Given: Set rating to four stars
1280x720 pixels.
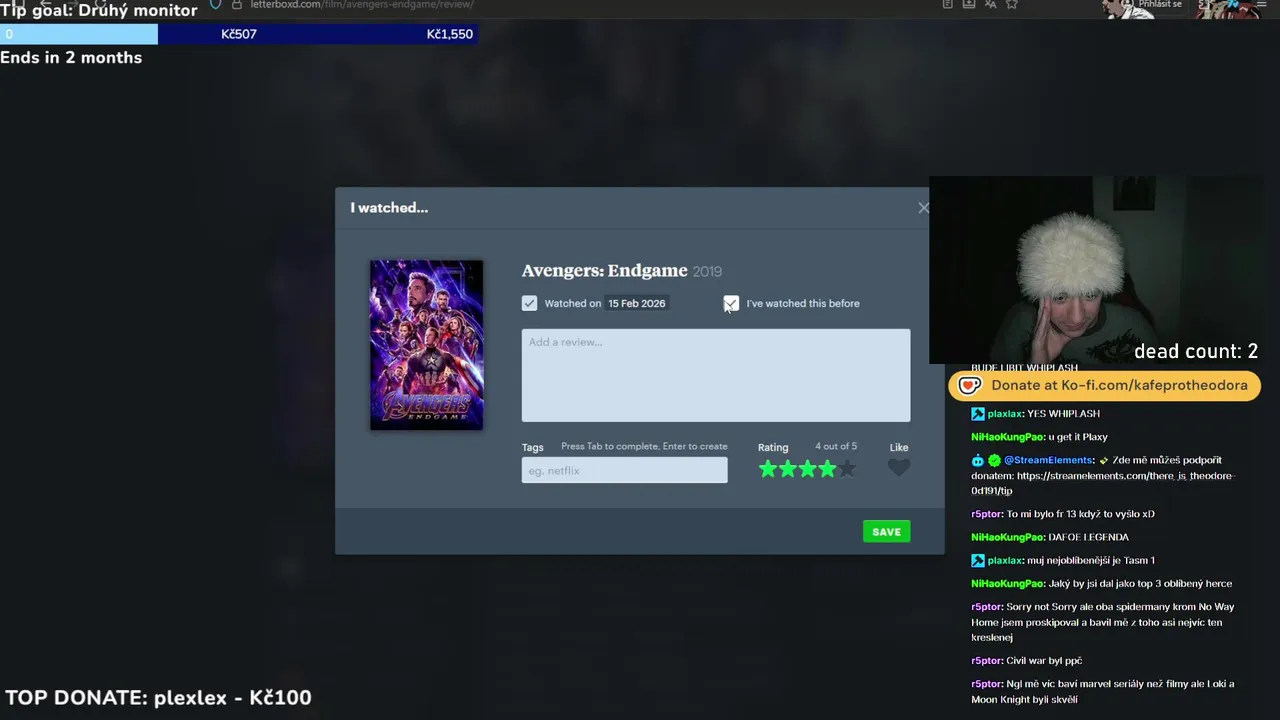Looking at the screenshot, I should click(x=827, y=468).
